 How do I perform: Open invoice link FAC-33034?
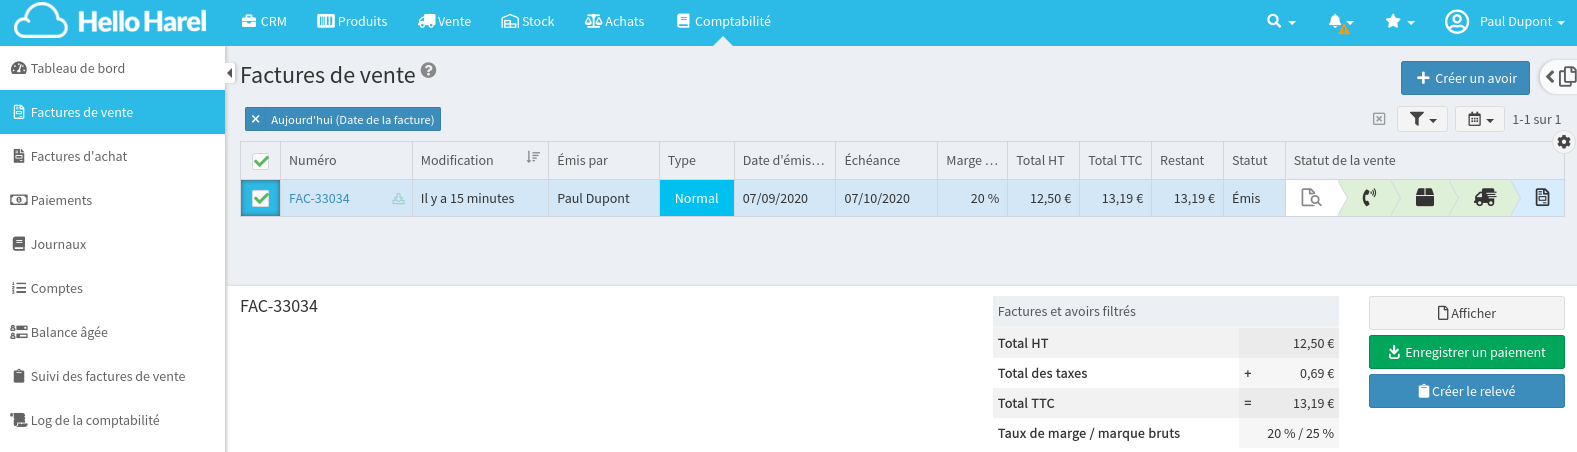[x=319, y=199]
